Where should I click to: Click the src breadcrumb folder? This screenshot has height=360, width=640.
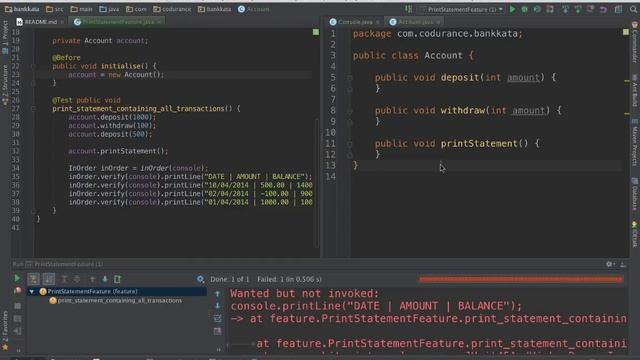(55, 9)
